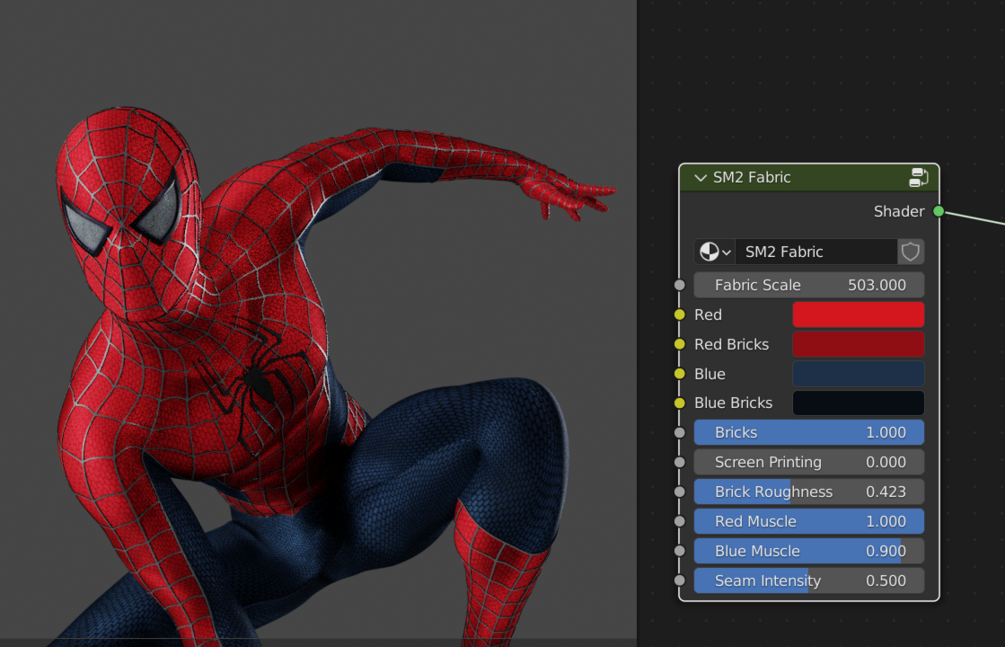This screenshot has height=647, width=1005.
Task: Click the Shader output socket
Action: tap(938, 211)
